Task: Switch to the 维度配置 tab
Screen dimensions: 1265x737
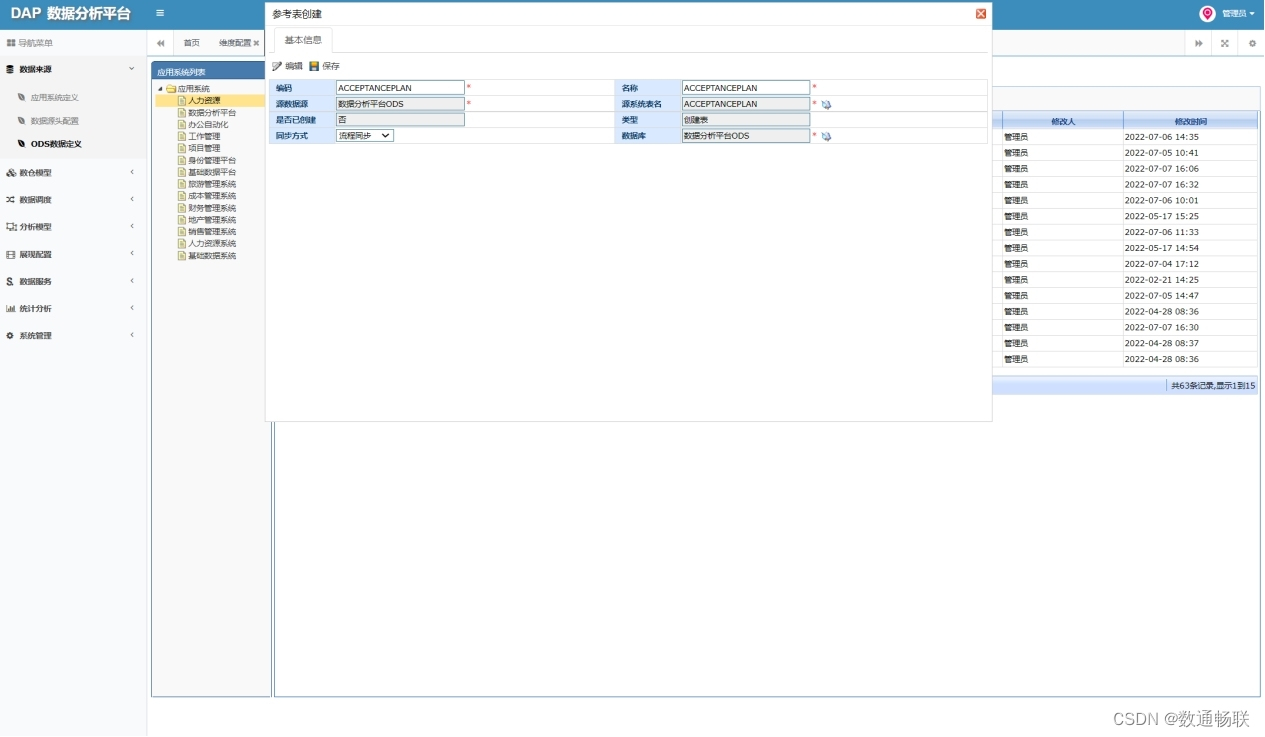Action: click(235, 43)
